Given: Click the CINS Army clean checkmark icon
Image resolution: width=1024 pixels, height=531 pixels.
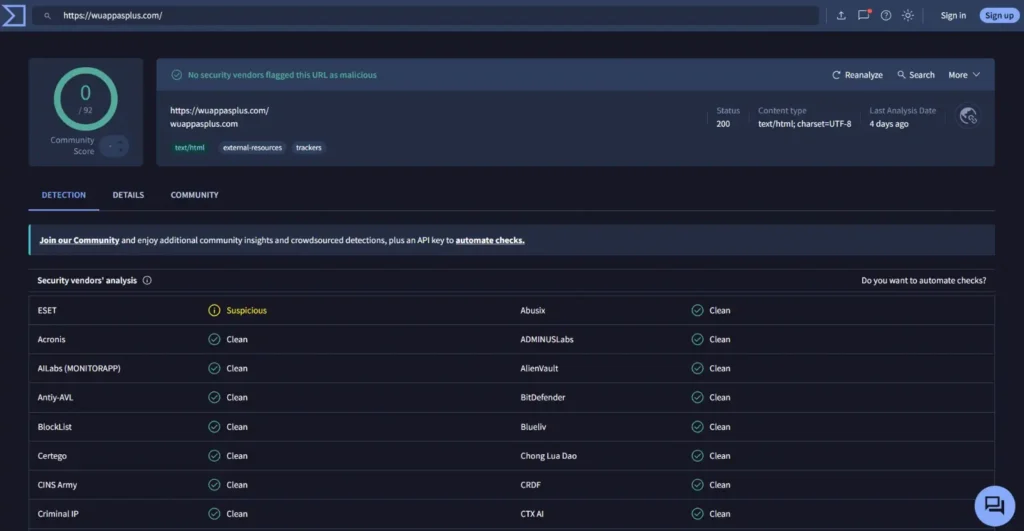Looking at the screenshot, I should pos(214,485).
